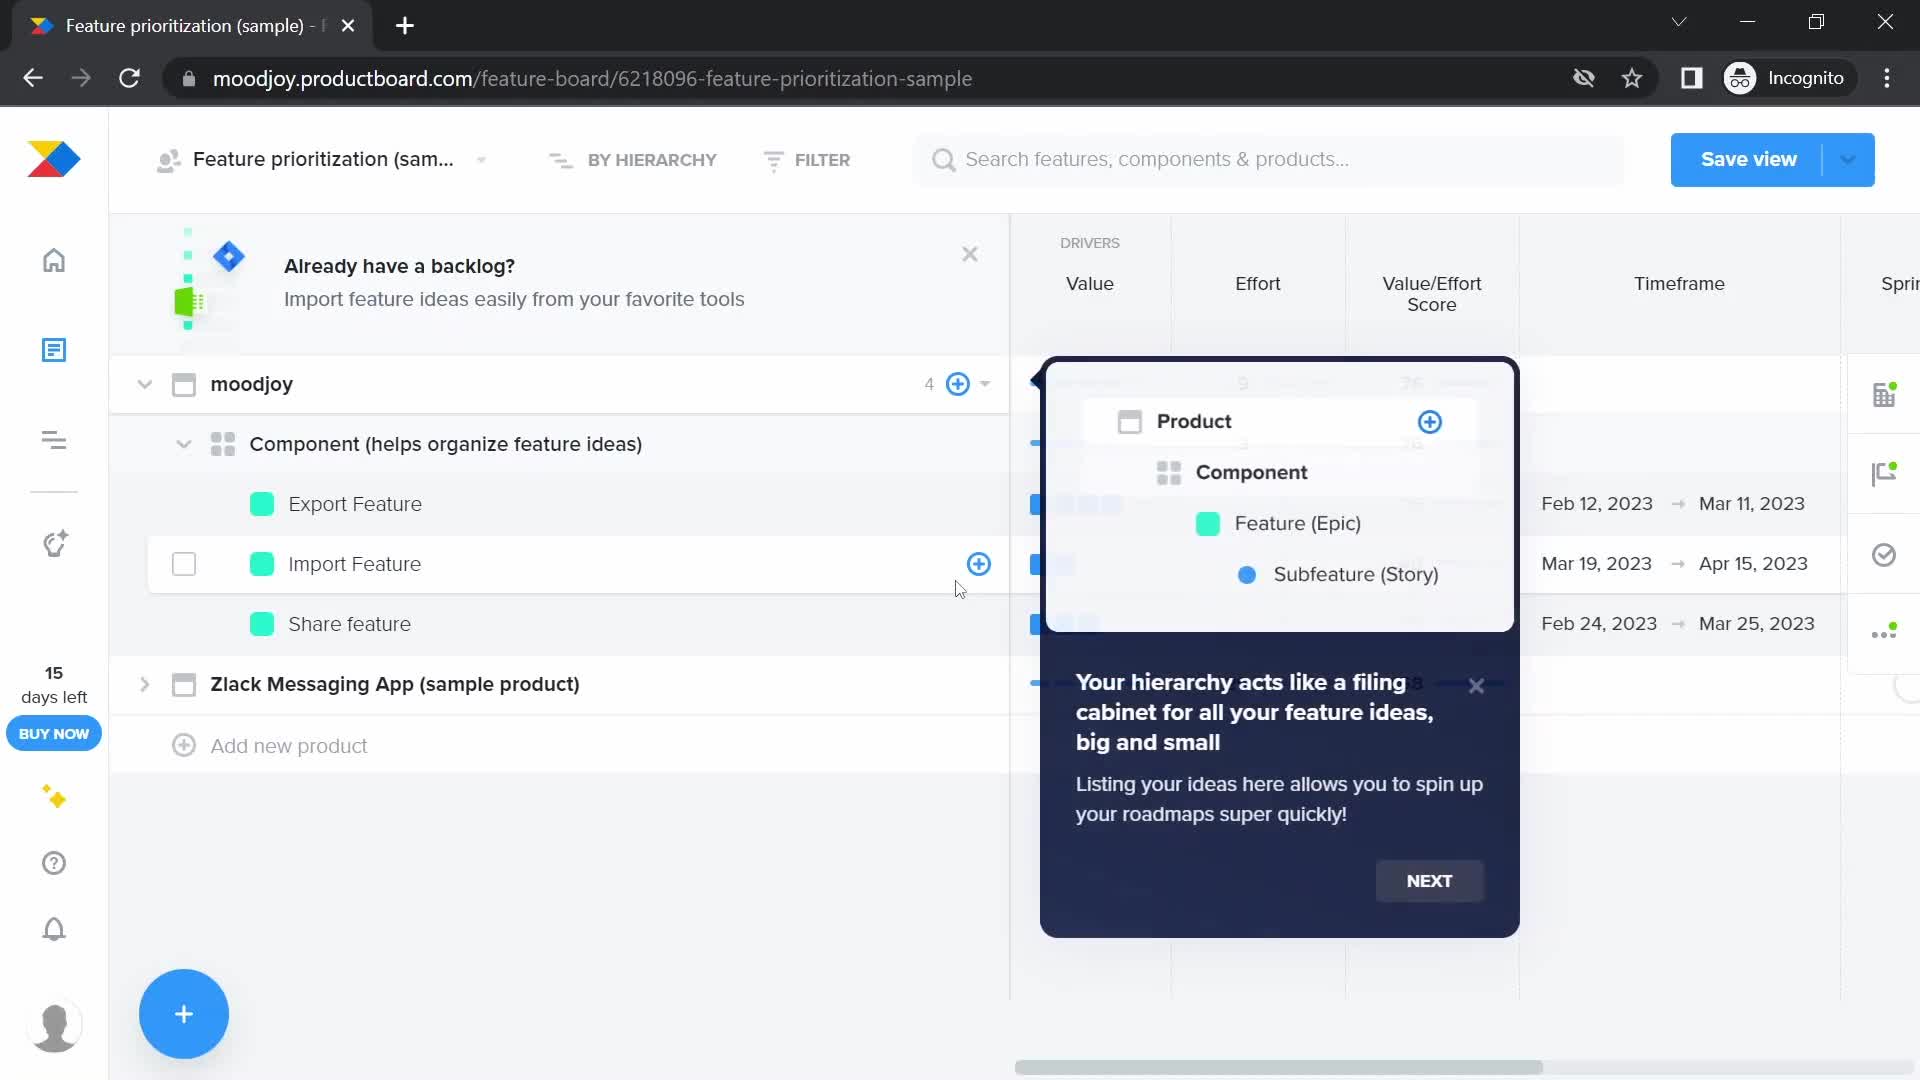Dismiss the Already have a backlog banner

point(970,254)
